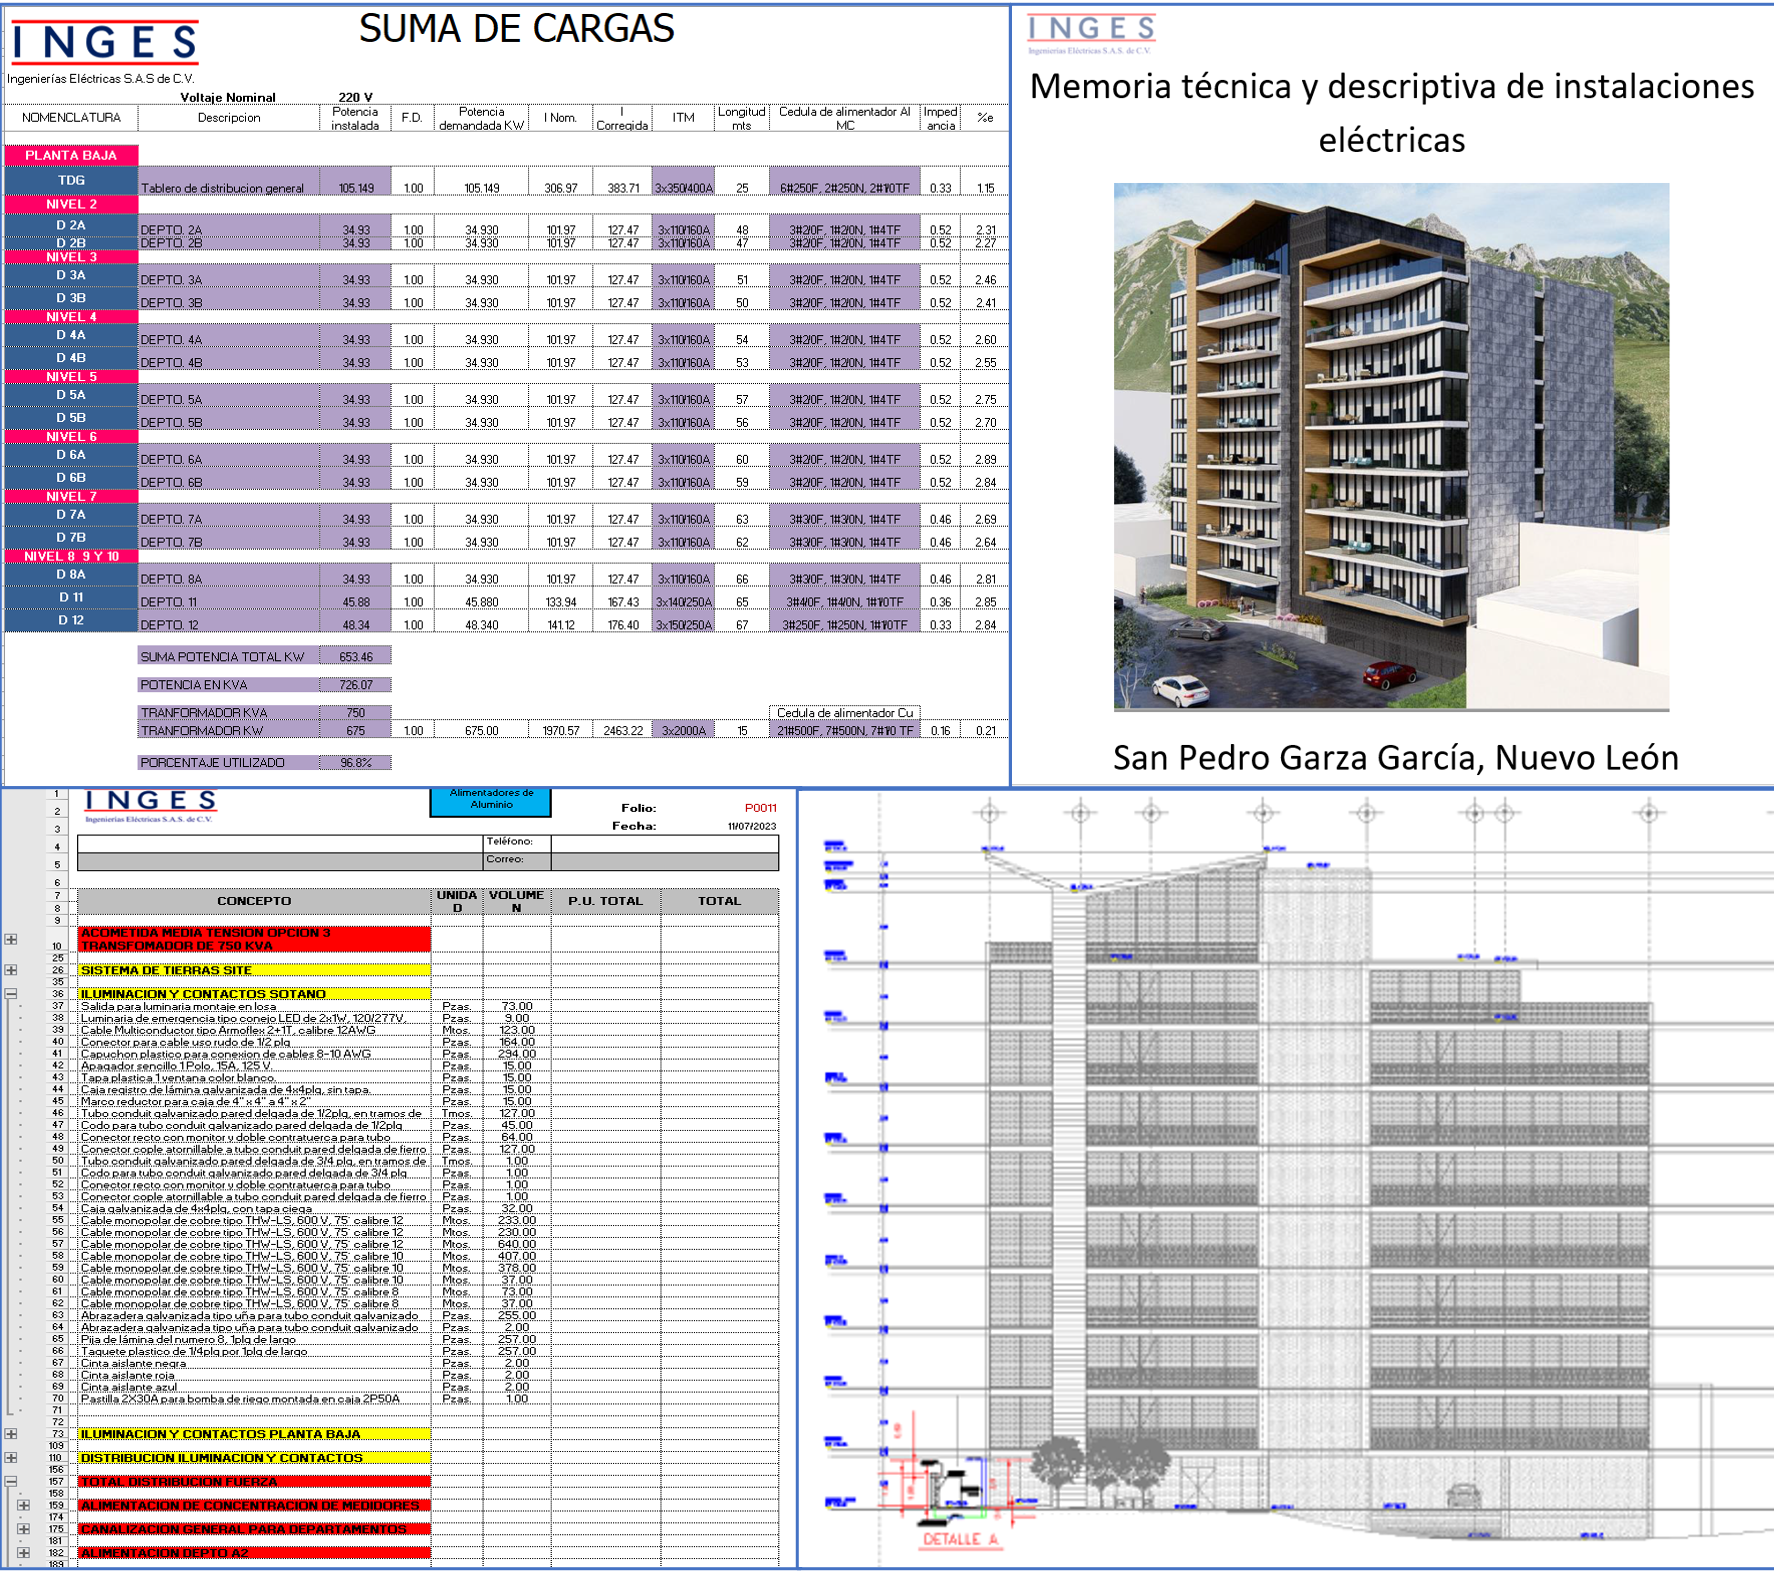Click the INGES logo in Suma de Cargas

click(104, 43)
